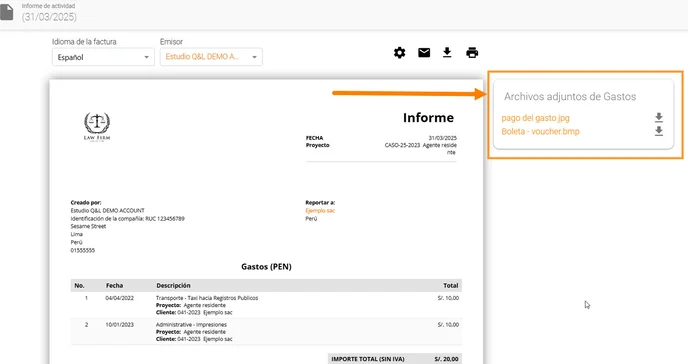The width and height of the screenshot is (688, 364).
Task: Select Transporte - Taxi hacia Registros Publicos
Action: tap(207, 298)
